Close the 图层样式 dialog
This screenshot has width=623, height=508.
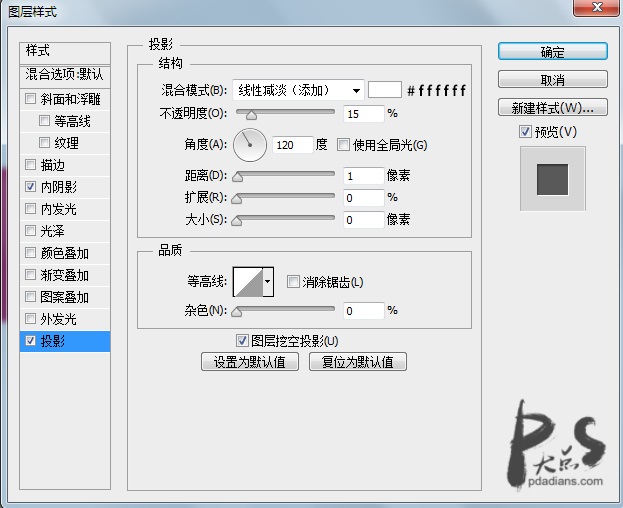pos(597,7)
